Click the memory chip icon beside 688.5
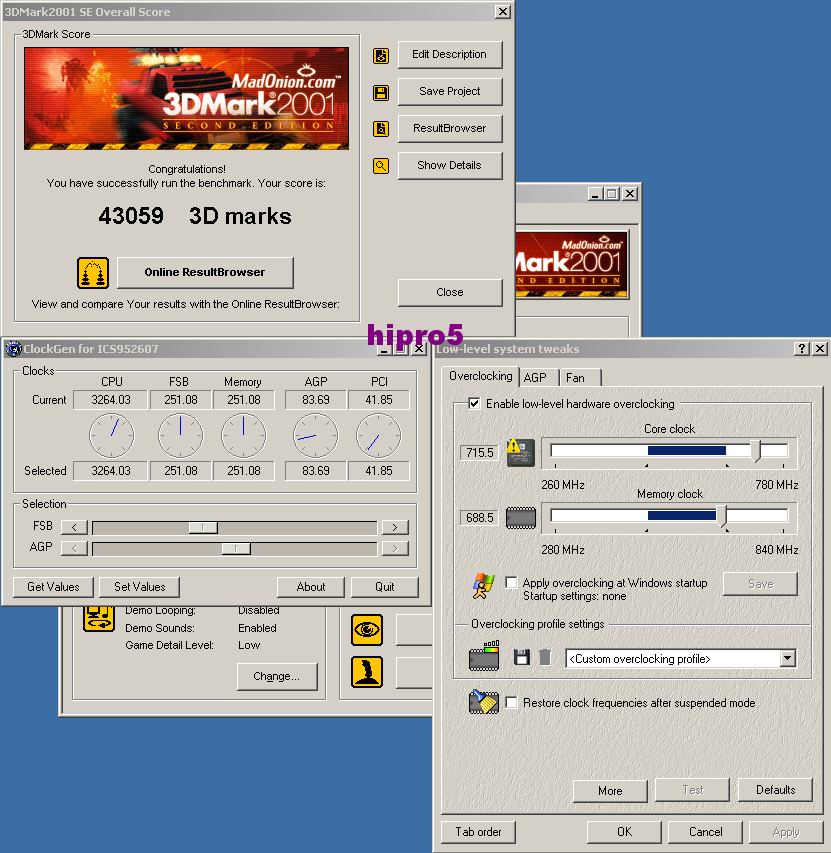 point(520,517)
